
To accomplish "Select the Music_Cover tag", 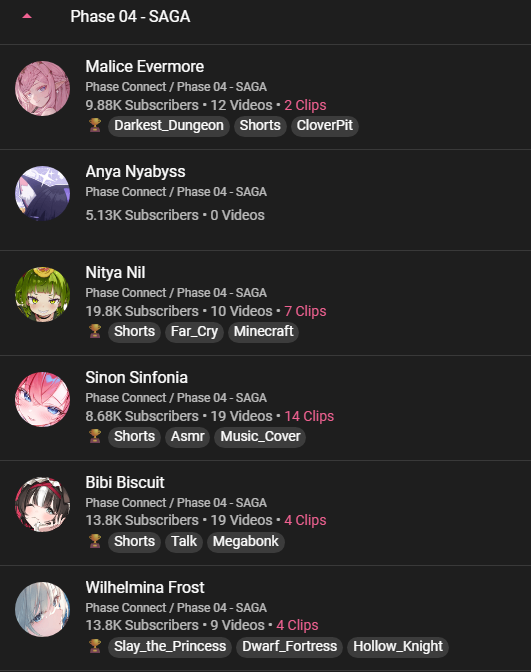I will (260, 437).
